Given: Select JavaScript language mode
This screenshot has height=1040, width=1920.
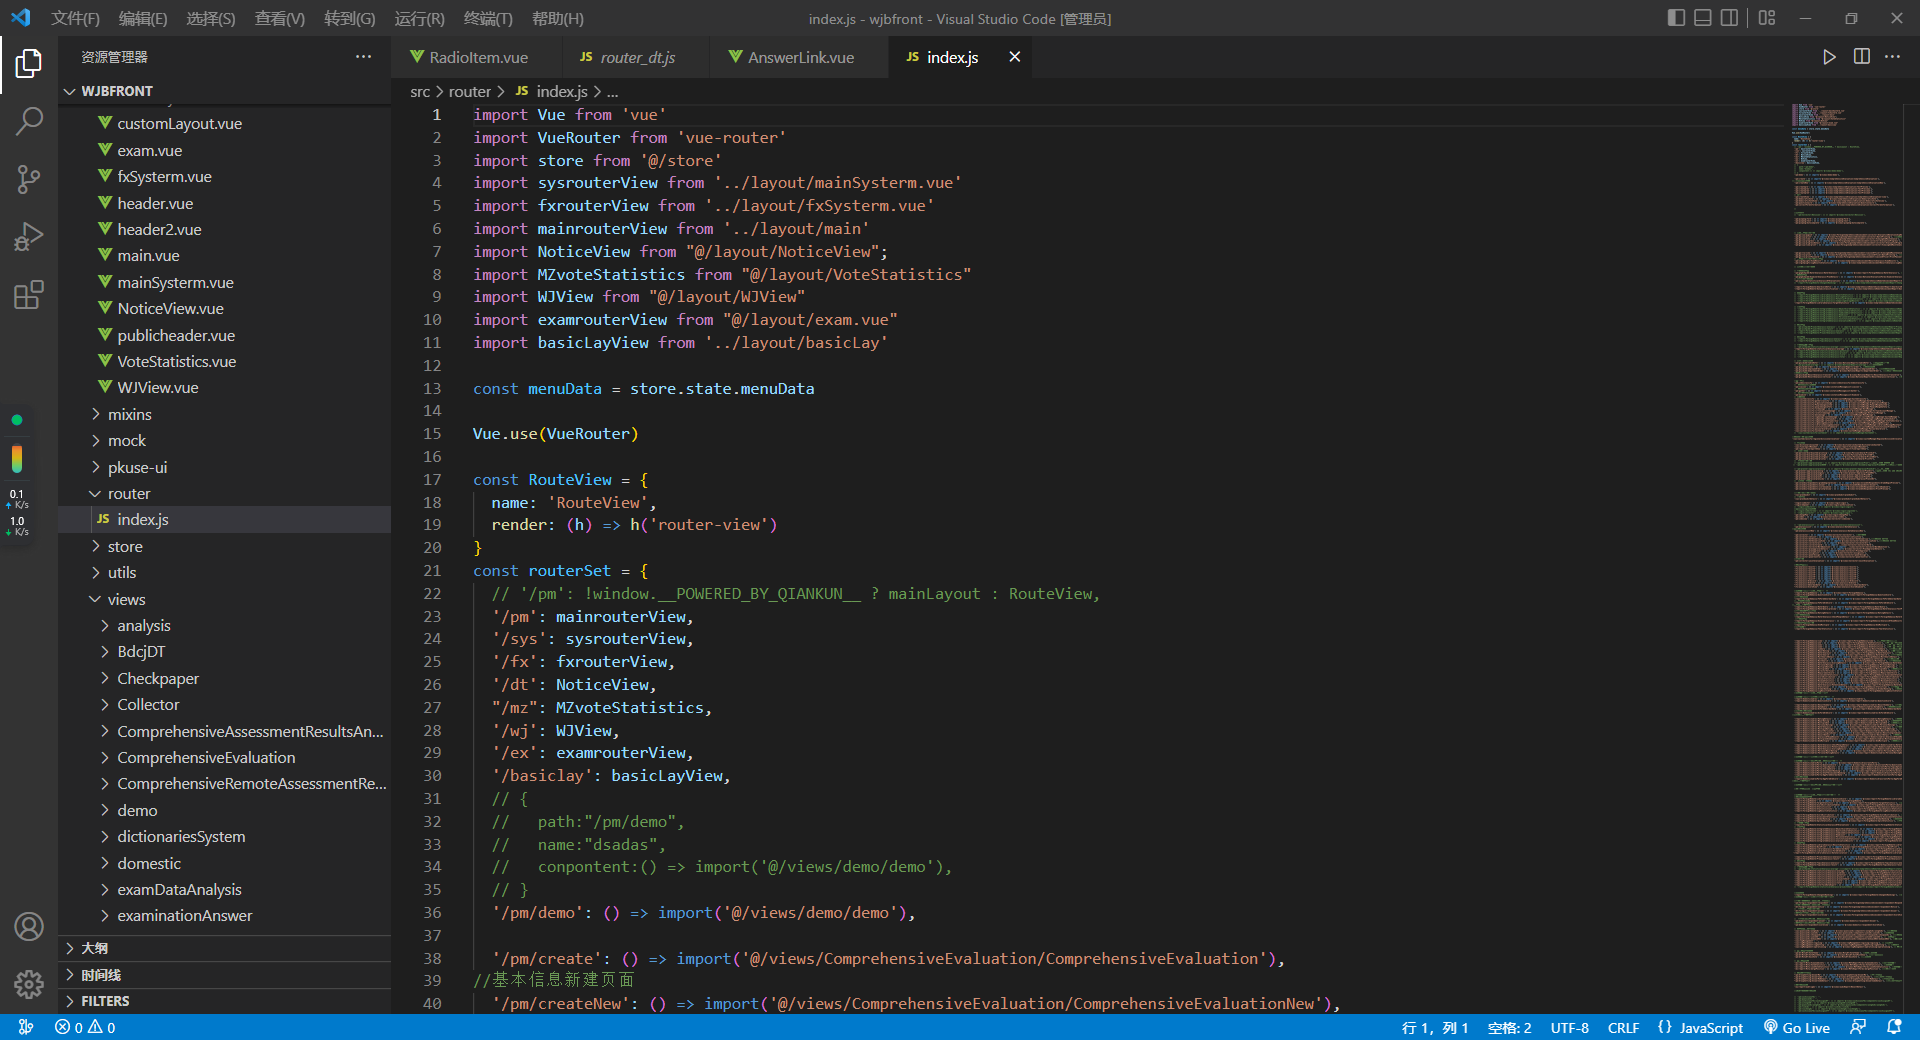Looking at the screenshot, I should tap(1701, 1028).
